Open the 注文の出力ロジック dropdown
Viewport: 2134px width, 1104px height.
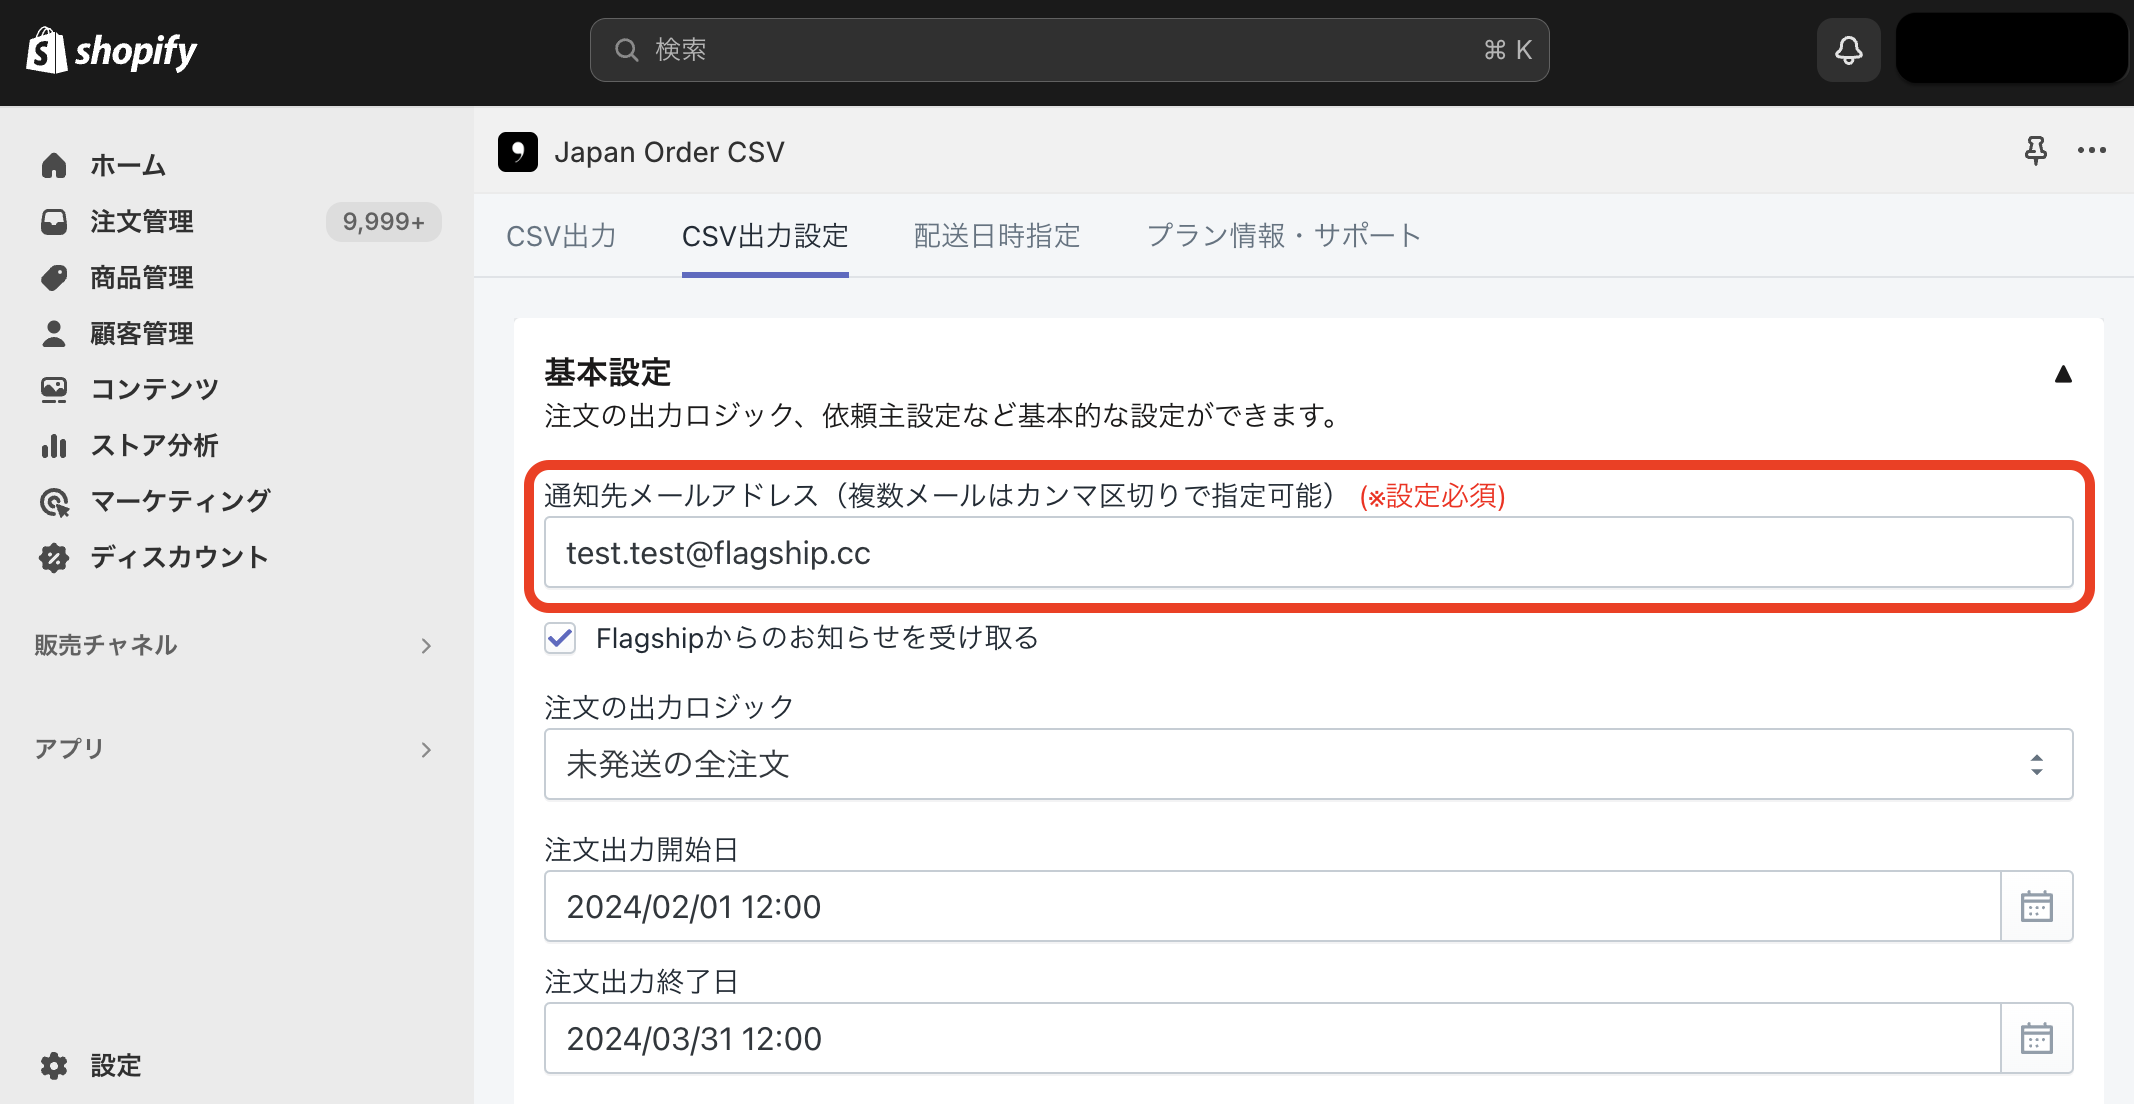(x=1308, y=764)
